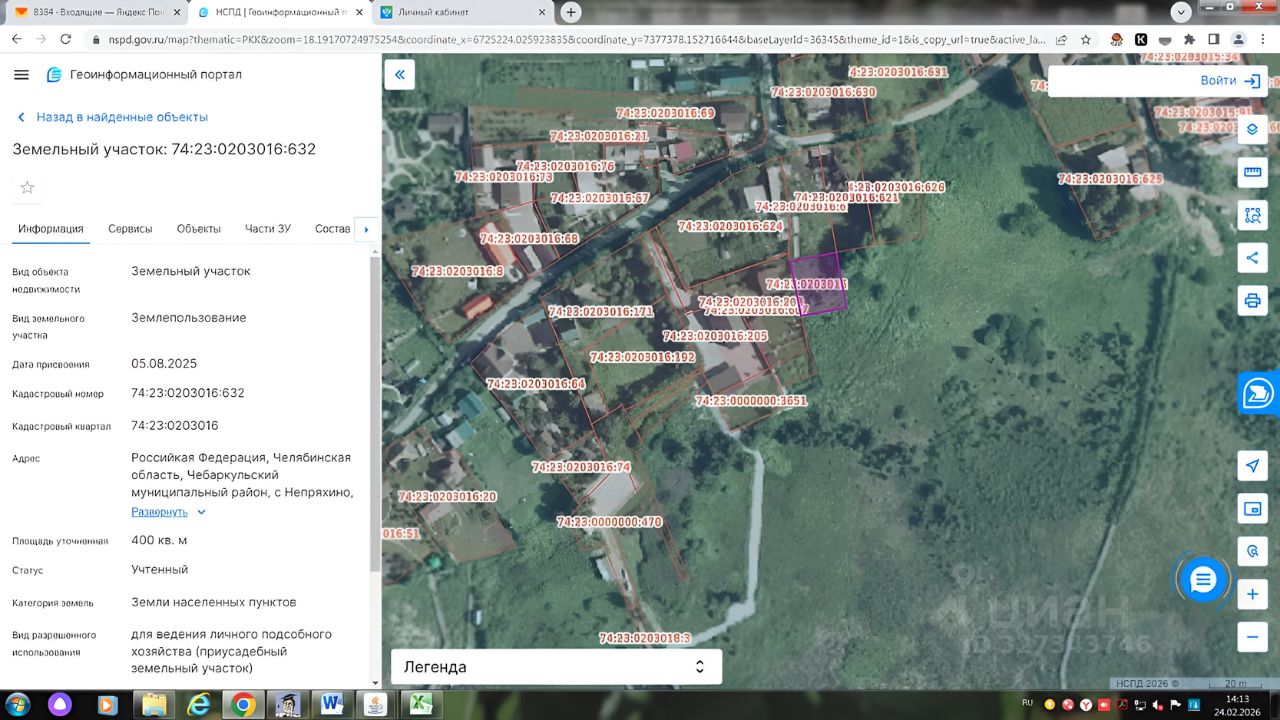Click the date value 05.08.2025
1280x720 pixels.
pos(164,363)
